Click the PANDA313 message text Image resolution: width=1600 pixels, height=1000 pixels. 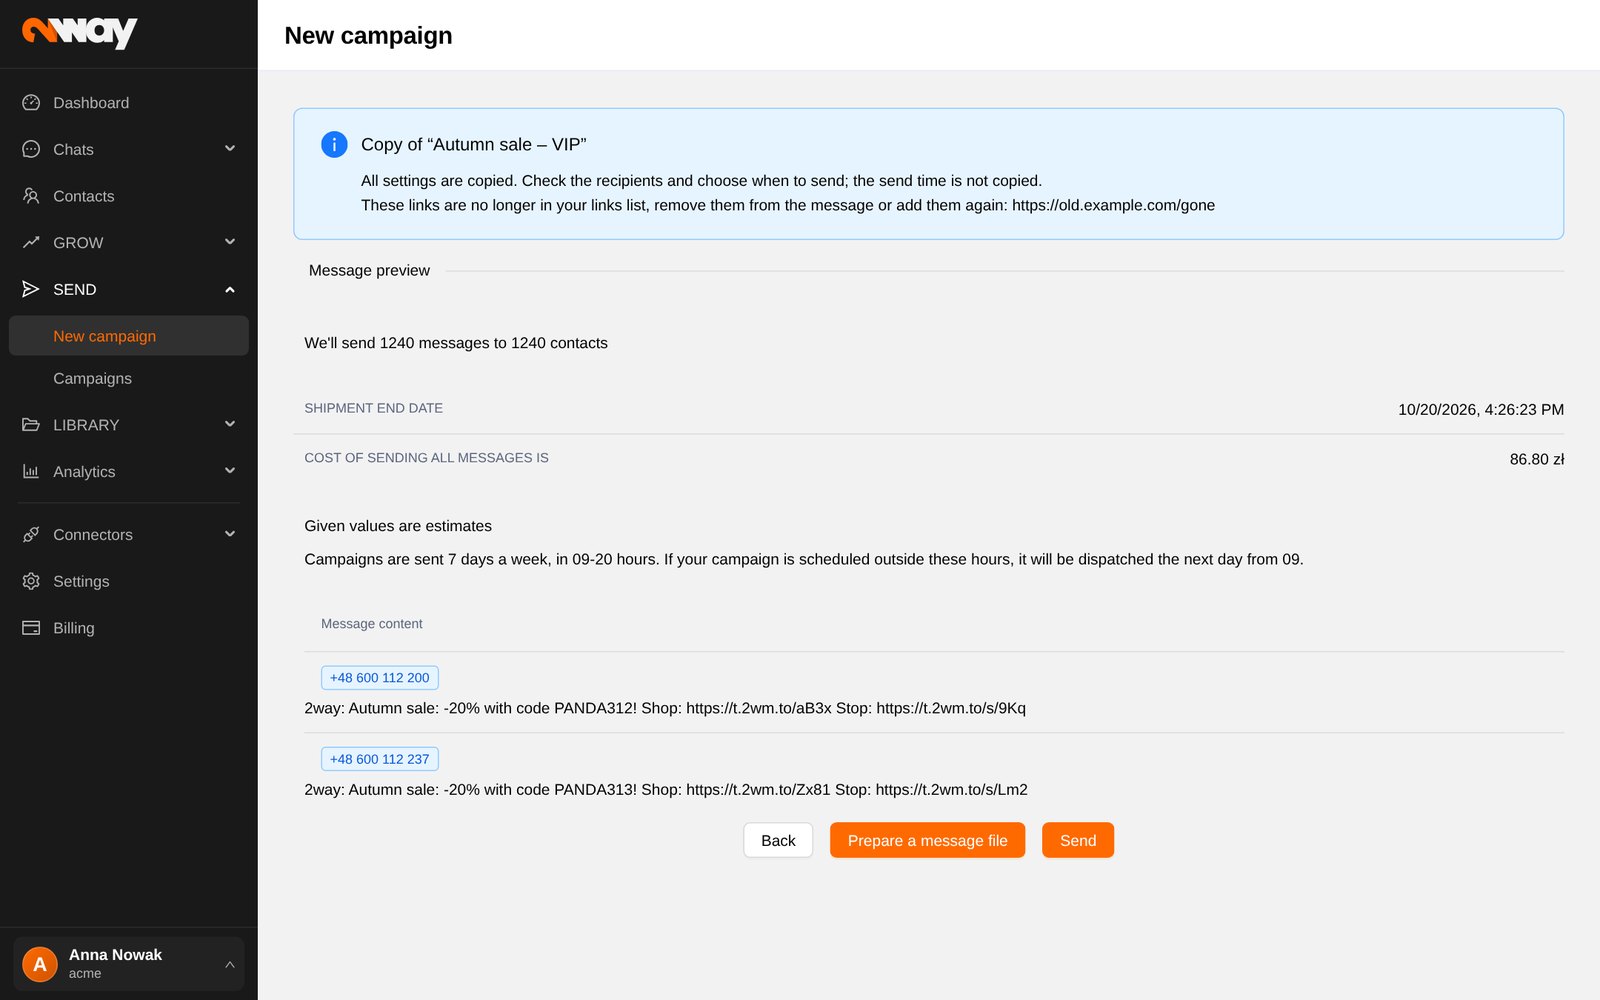[666, 789]
